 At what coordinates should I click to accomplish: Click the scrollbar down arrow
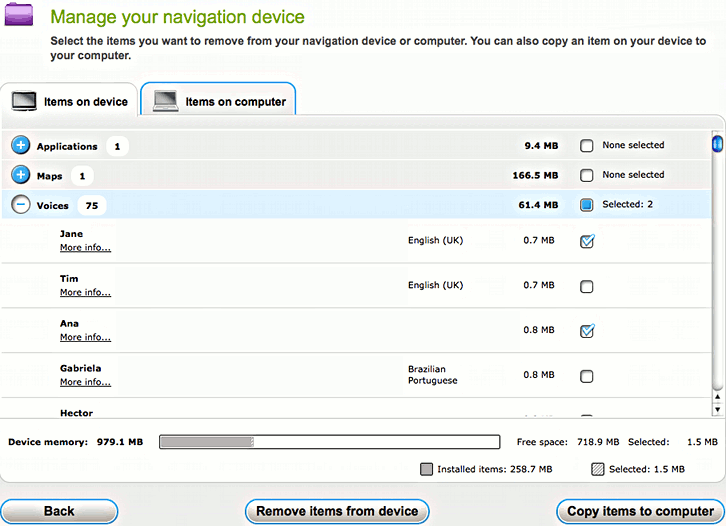[x=717, y=409]
